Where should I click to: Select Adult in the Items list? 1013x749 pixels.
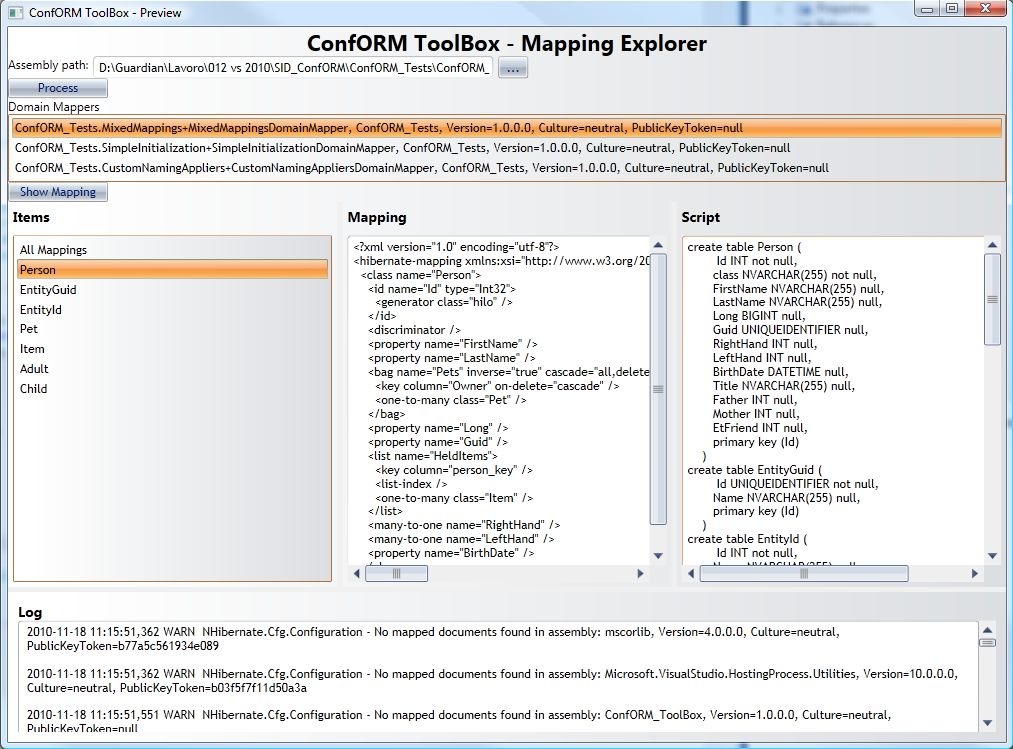pos(34,369)
